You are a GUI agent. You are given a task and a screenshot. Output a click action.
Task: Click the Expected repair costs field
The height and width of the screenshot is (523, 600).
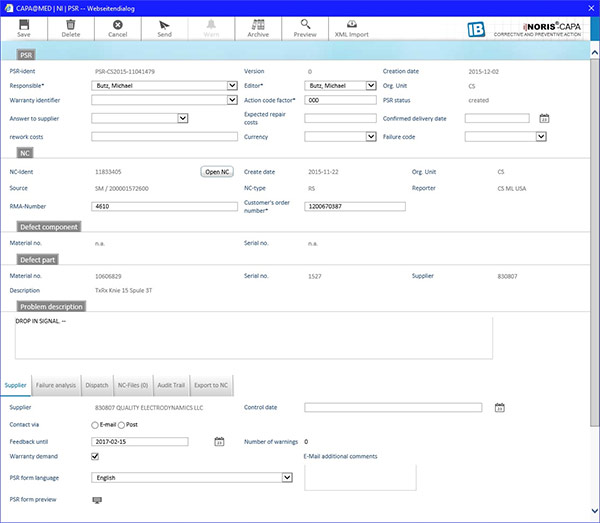341,118
